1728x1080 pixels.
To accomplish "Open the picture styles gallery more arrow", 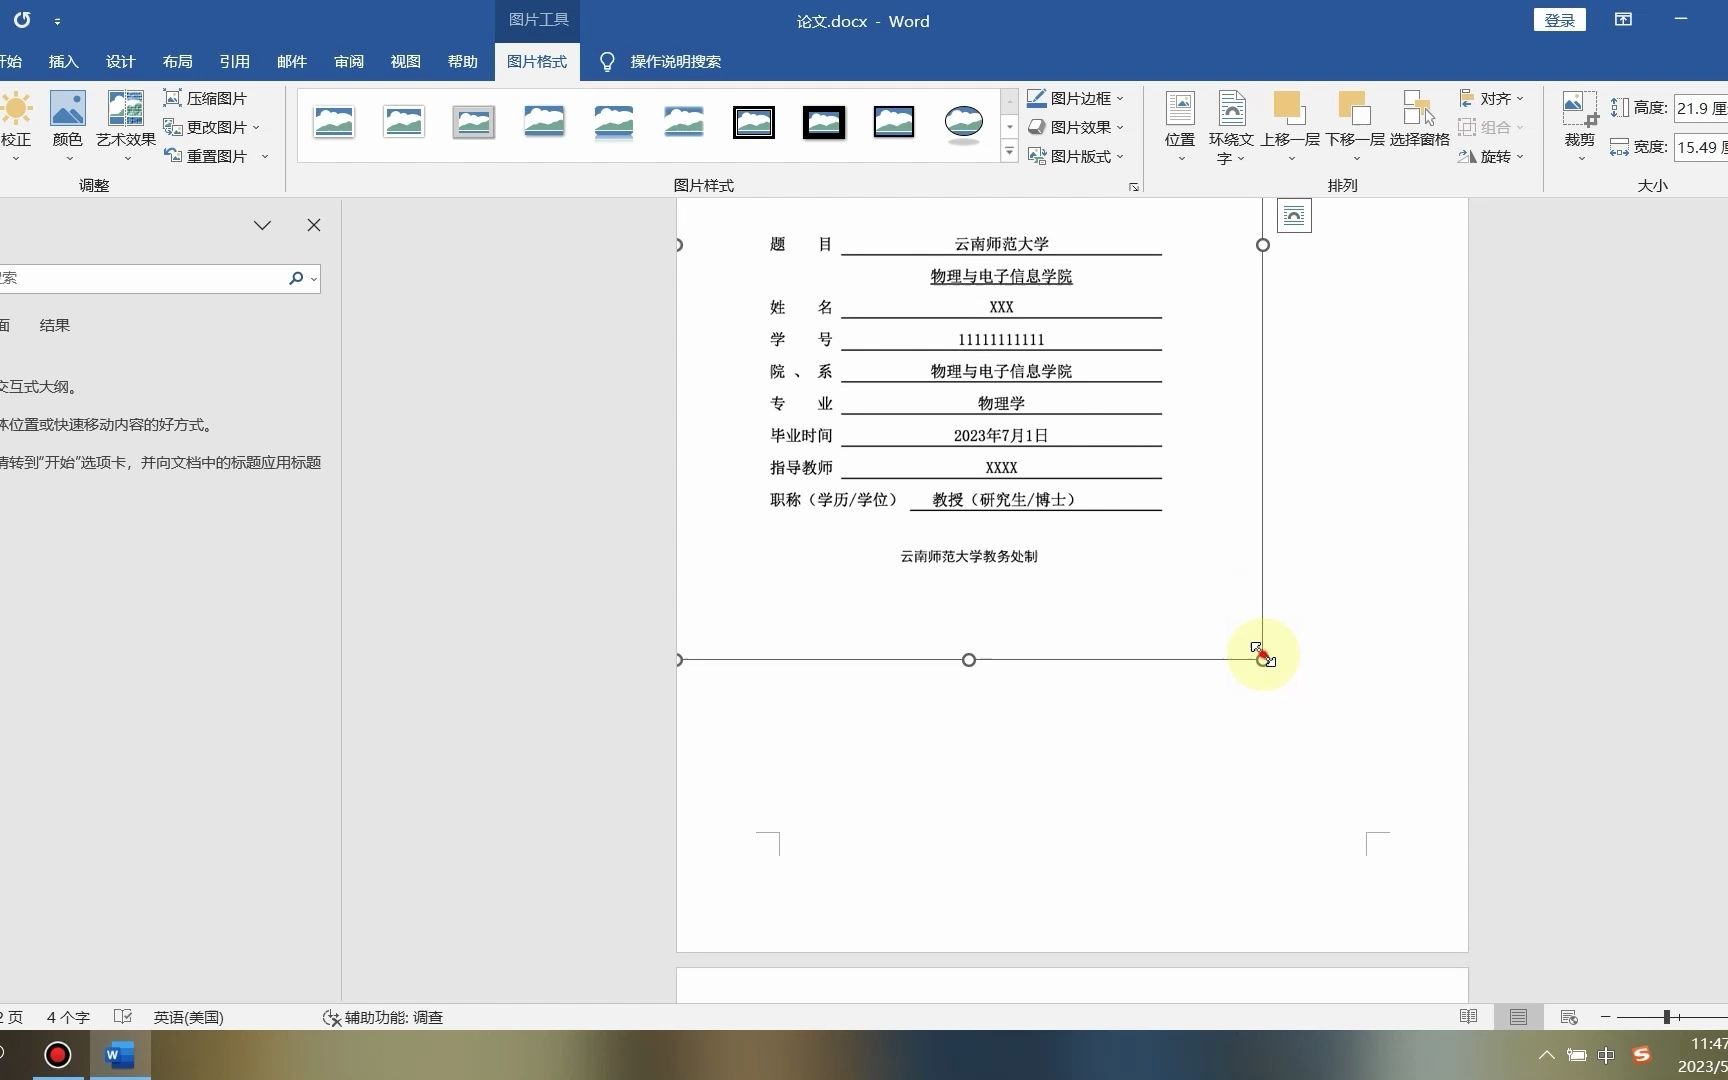I will (1009, 152).
